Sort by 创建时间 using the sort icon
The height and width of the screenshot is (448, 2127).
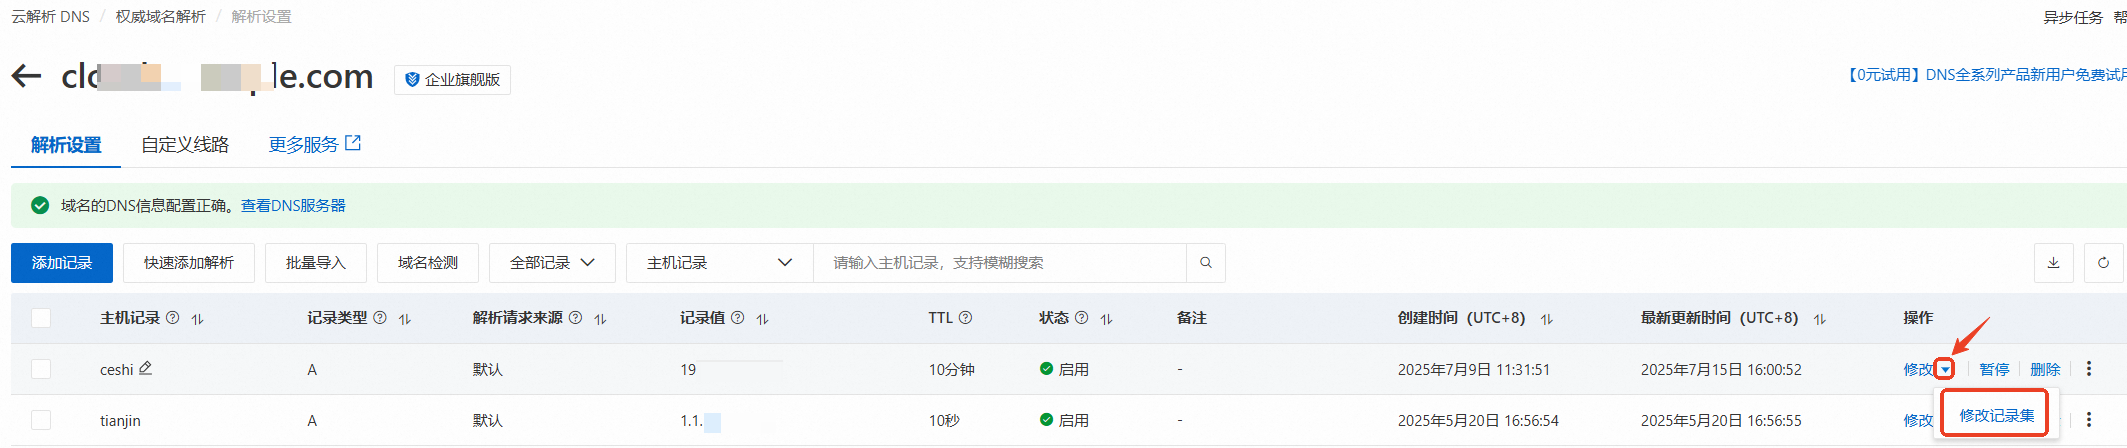tap(1547, 319)
